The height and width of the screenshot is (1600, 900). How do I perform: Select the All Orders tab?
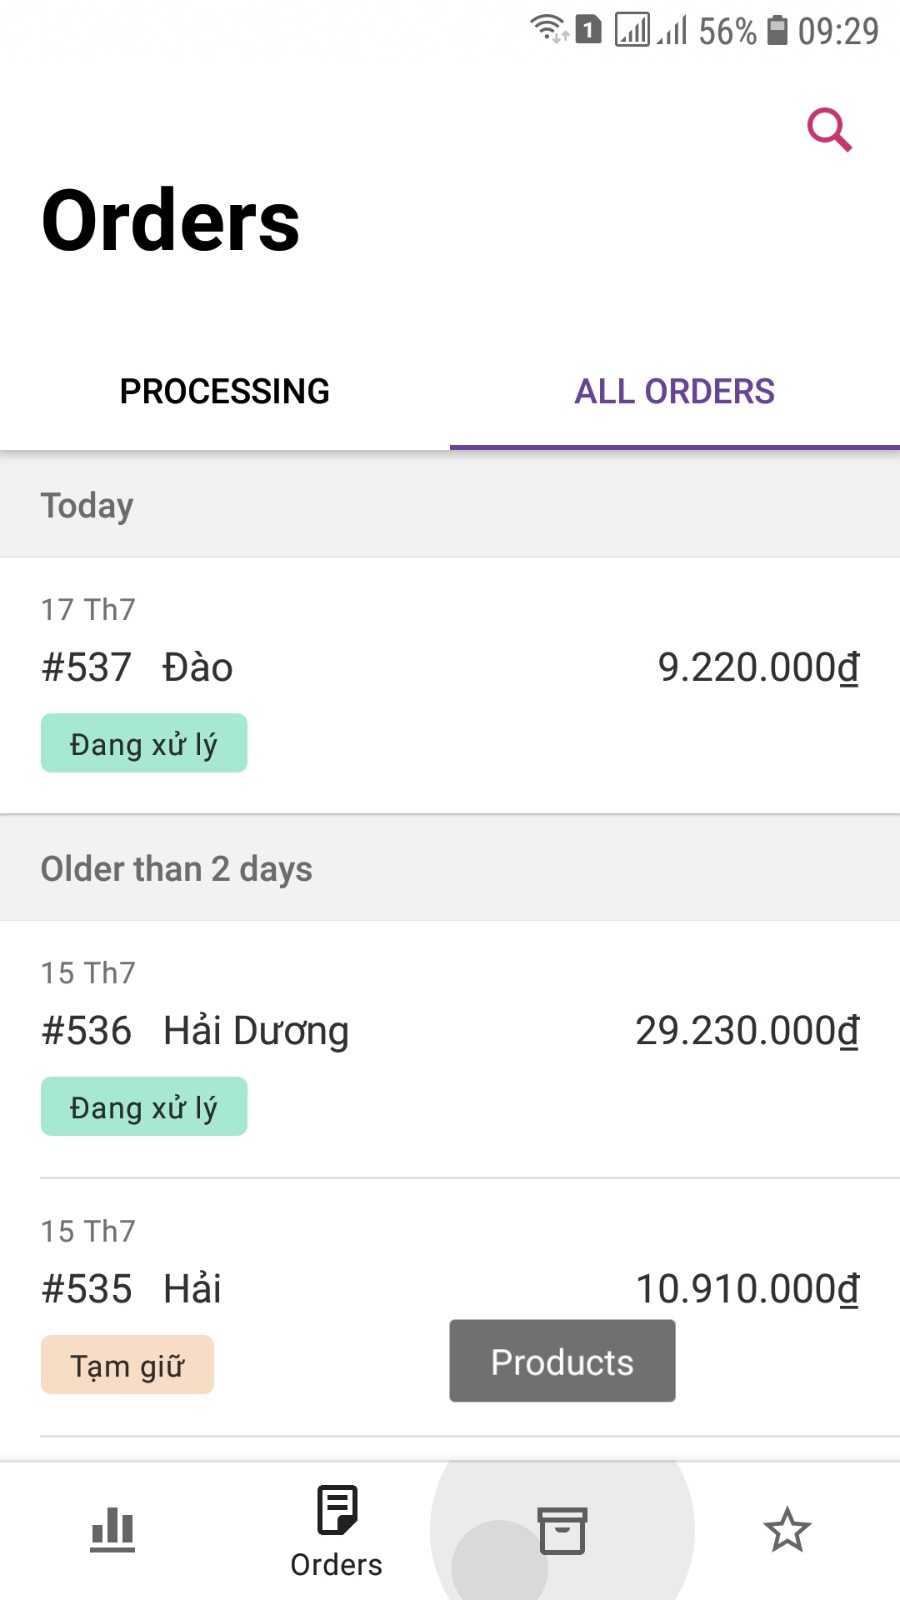pos(675,391)
